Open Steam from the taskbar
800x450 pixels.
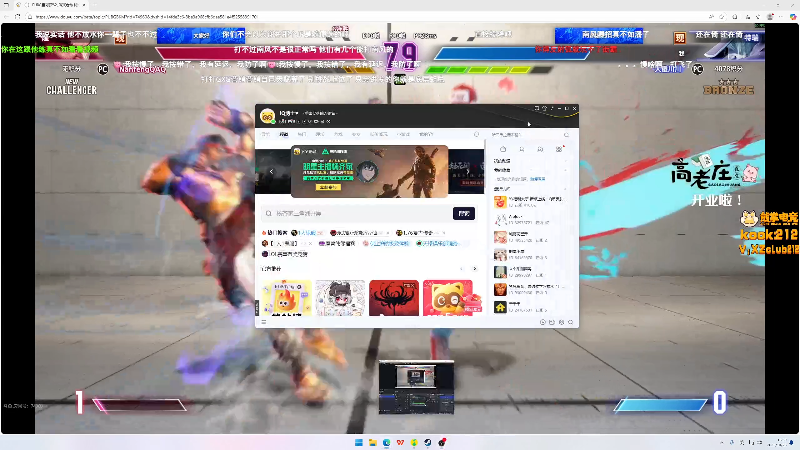pos(428,442)
